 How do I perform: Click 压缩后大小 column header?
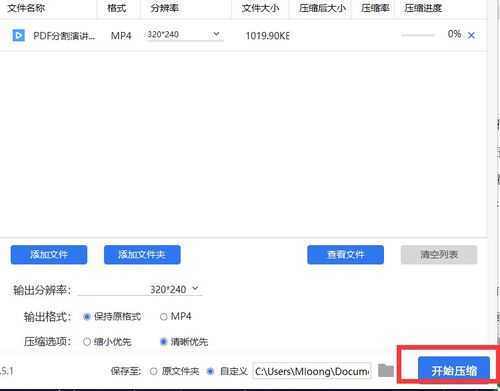(323, 8)
